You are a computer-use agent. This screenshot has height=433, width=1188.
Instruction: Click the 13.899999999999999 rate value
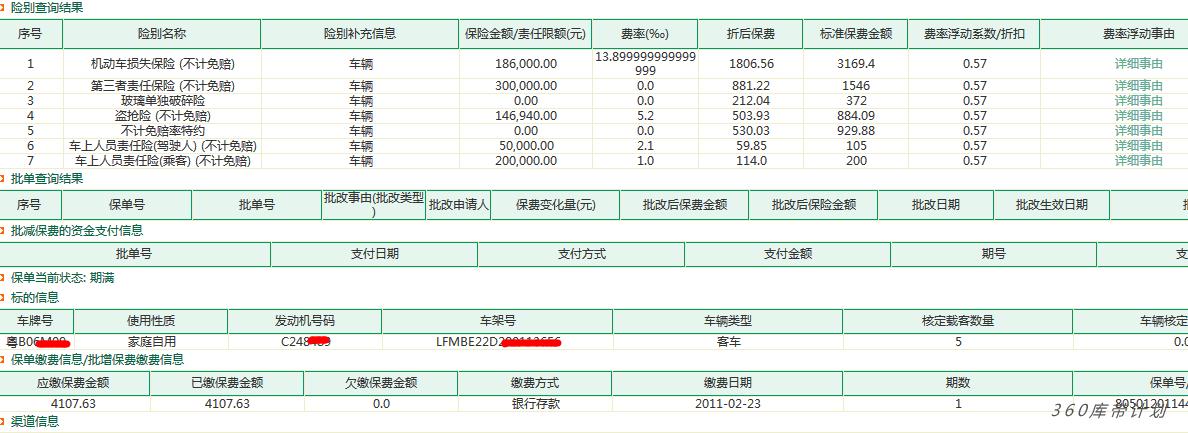point(645,64)
